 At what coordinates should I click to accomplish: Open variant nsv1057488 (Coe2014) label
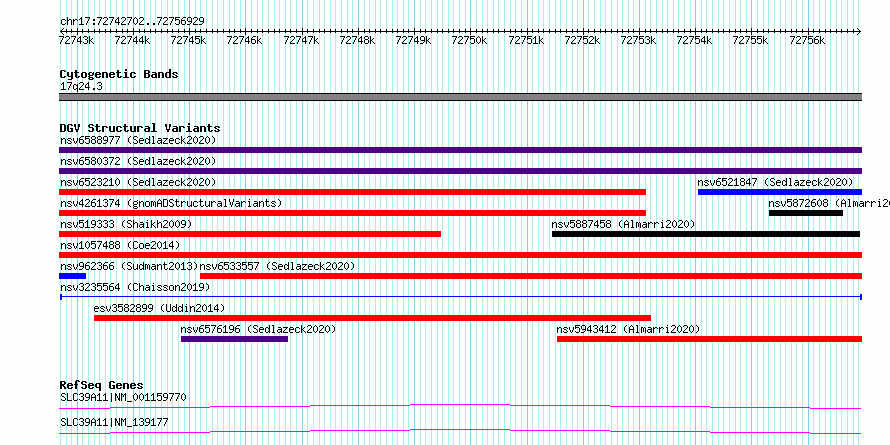(x=120, y=245)
